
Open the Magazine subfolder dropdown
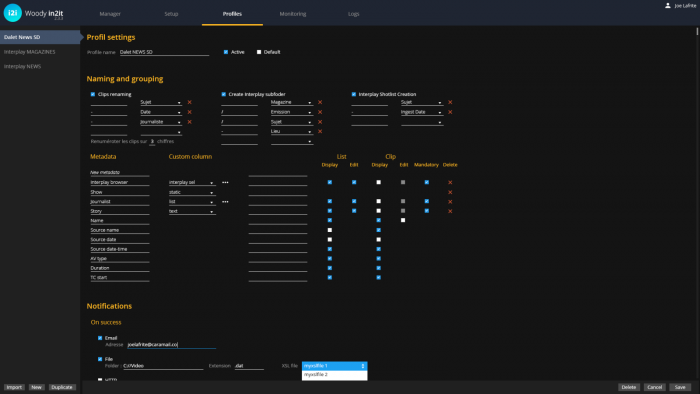[291, 102]
